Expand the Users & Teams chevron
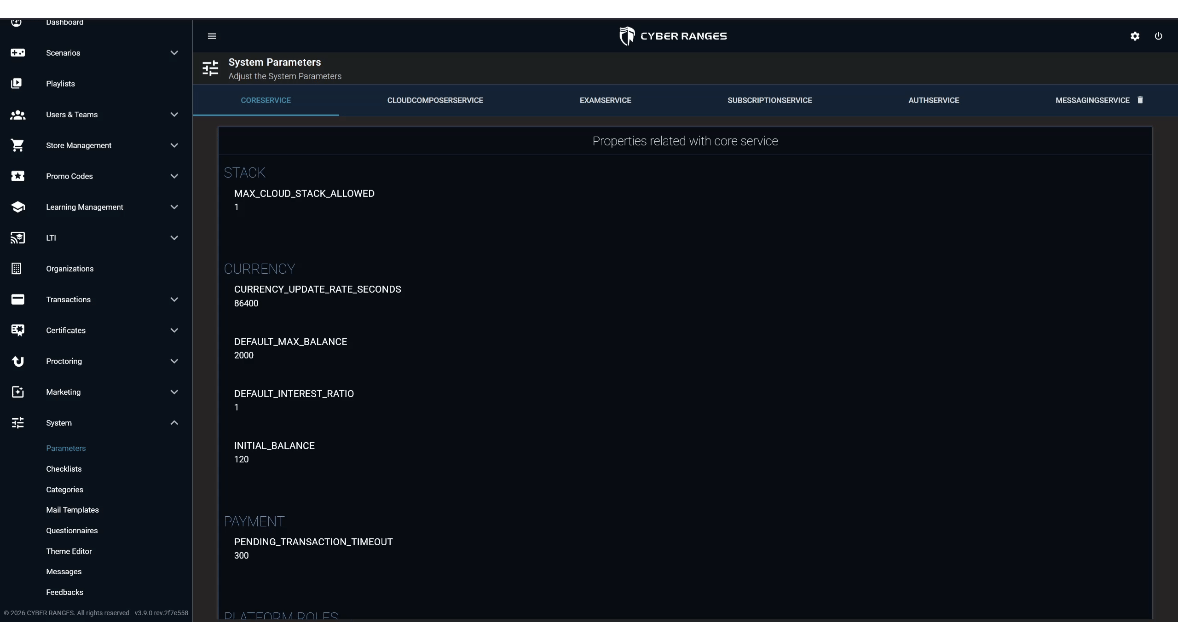Screen dimensions: 1178x640 pos(174,114)
